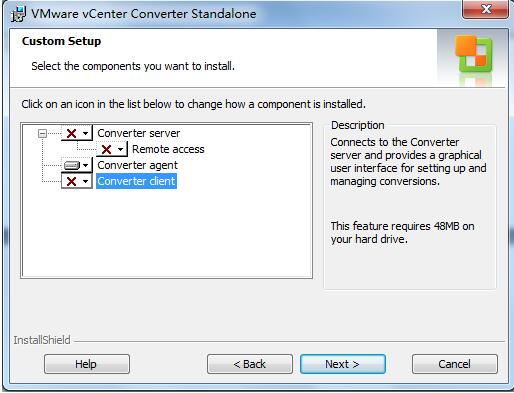The width and height of the screenshot is (514, 393).
Task: Open the Remote access install-state dropdown arrow
Action: (121, 150)
